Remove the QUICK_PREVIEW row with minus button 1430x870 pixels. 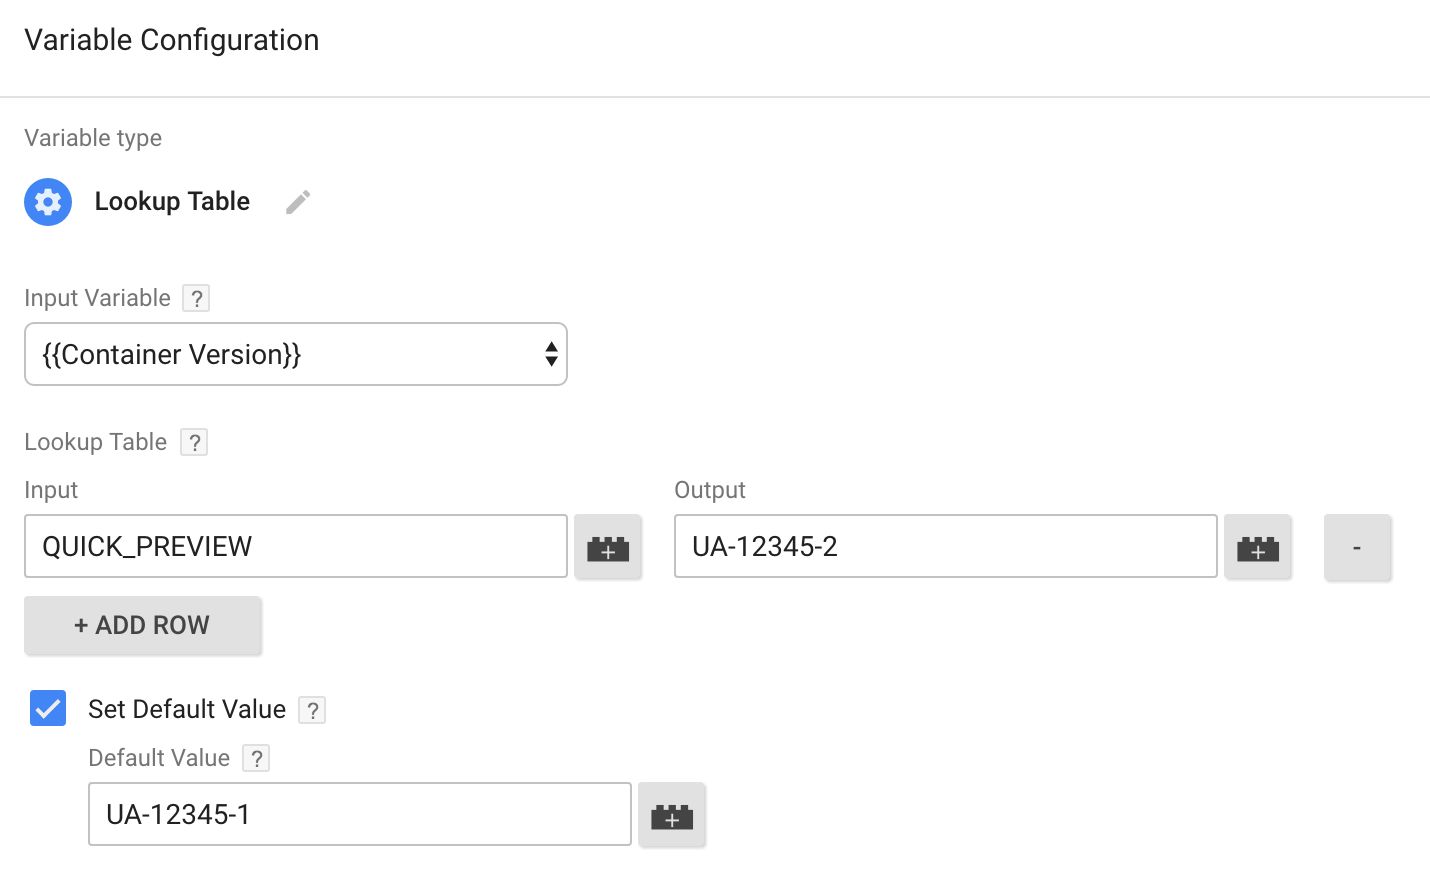tap(1357, 547)
